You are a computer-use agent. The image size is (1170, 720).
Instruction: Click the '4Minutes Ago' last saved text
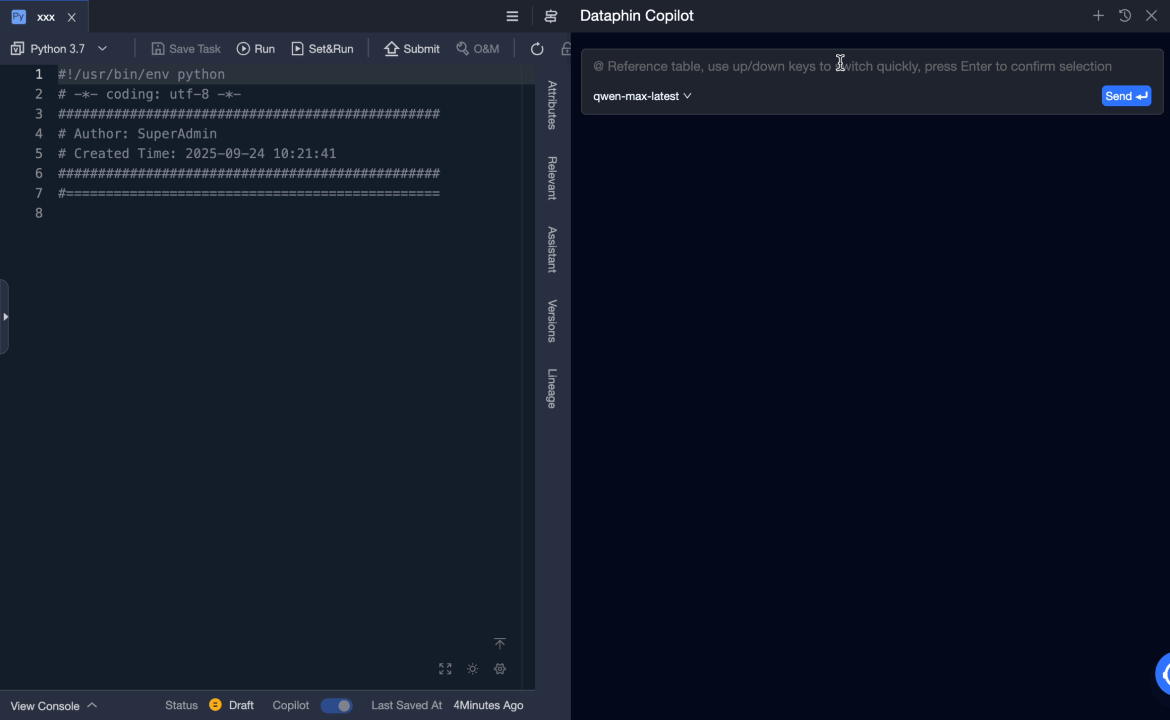pos(488,705)
